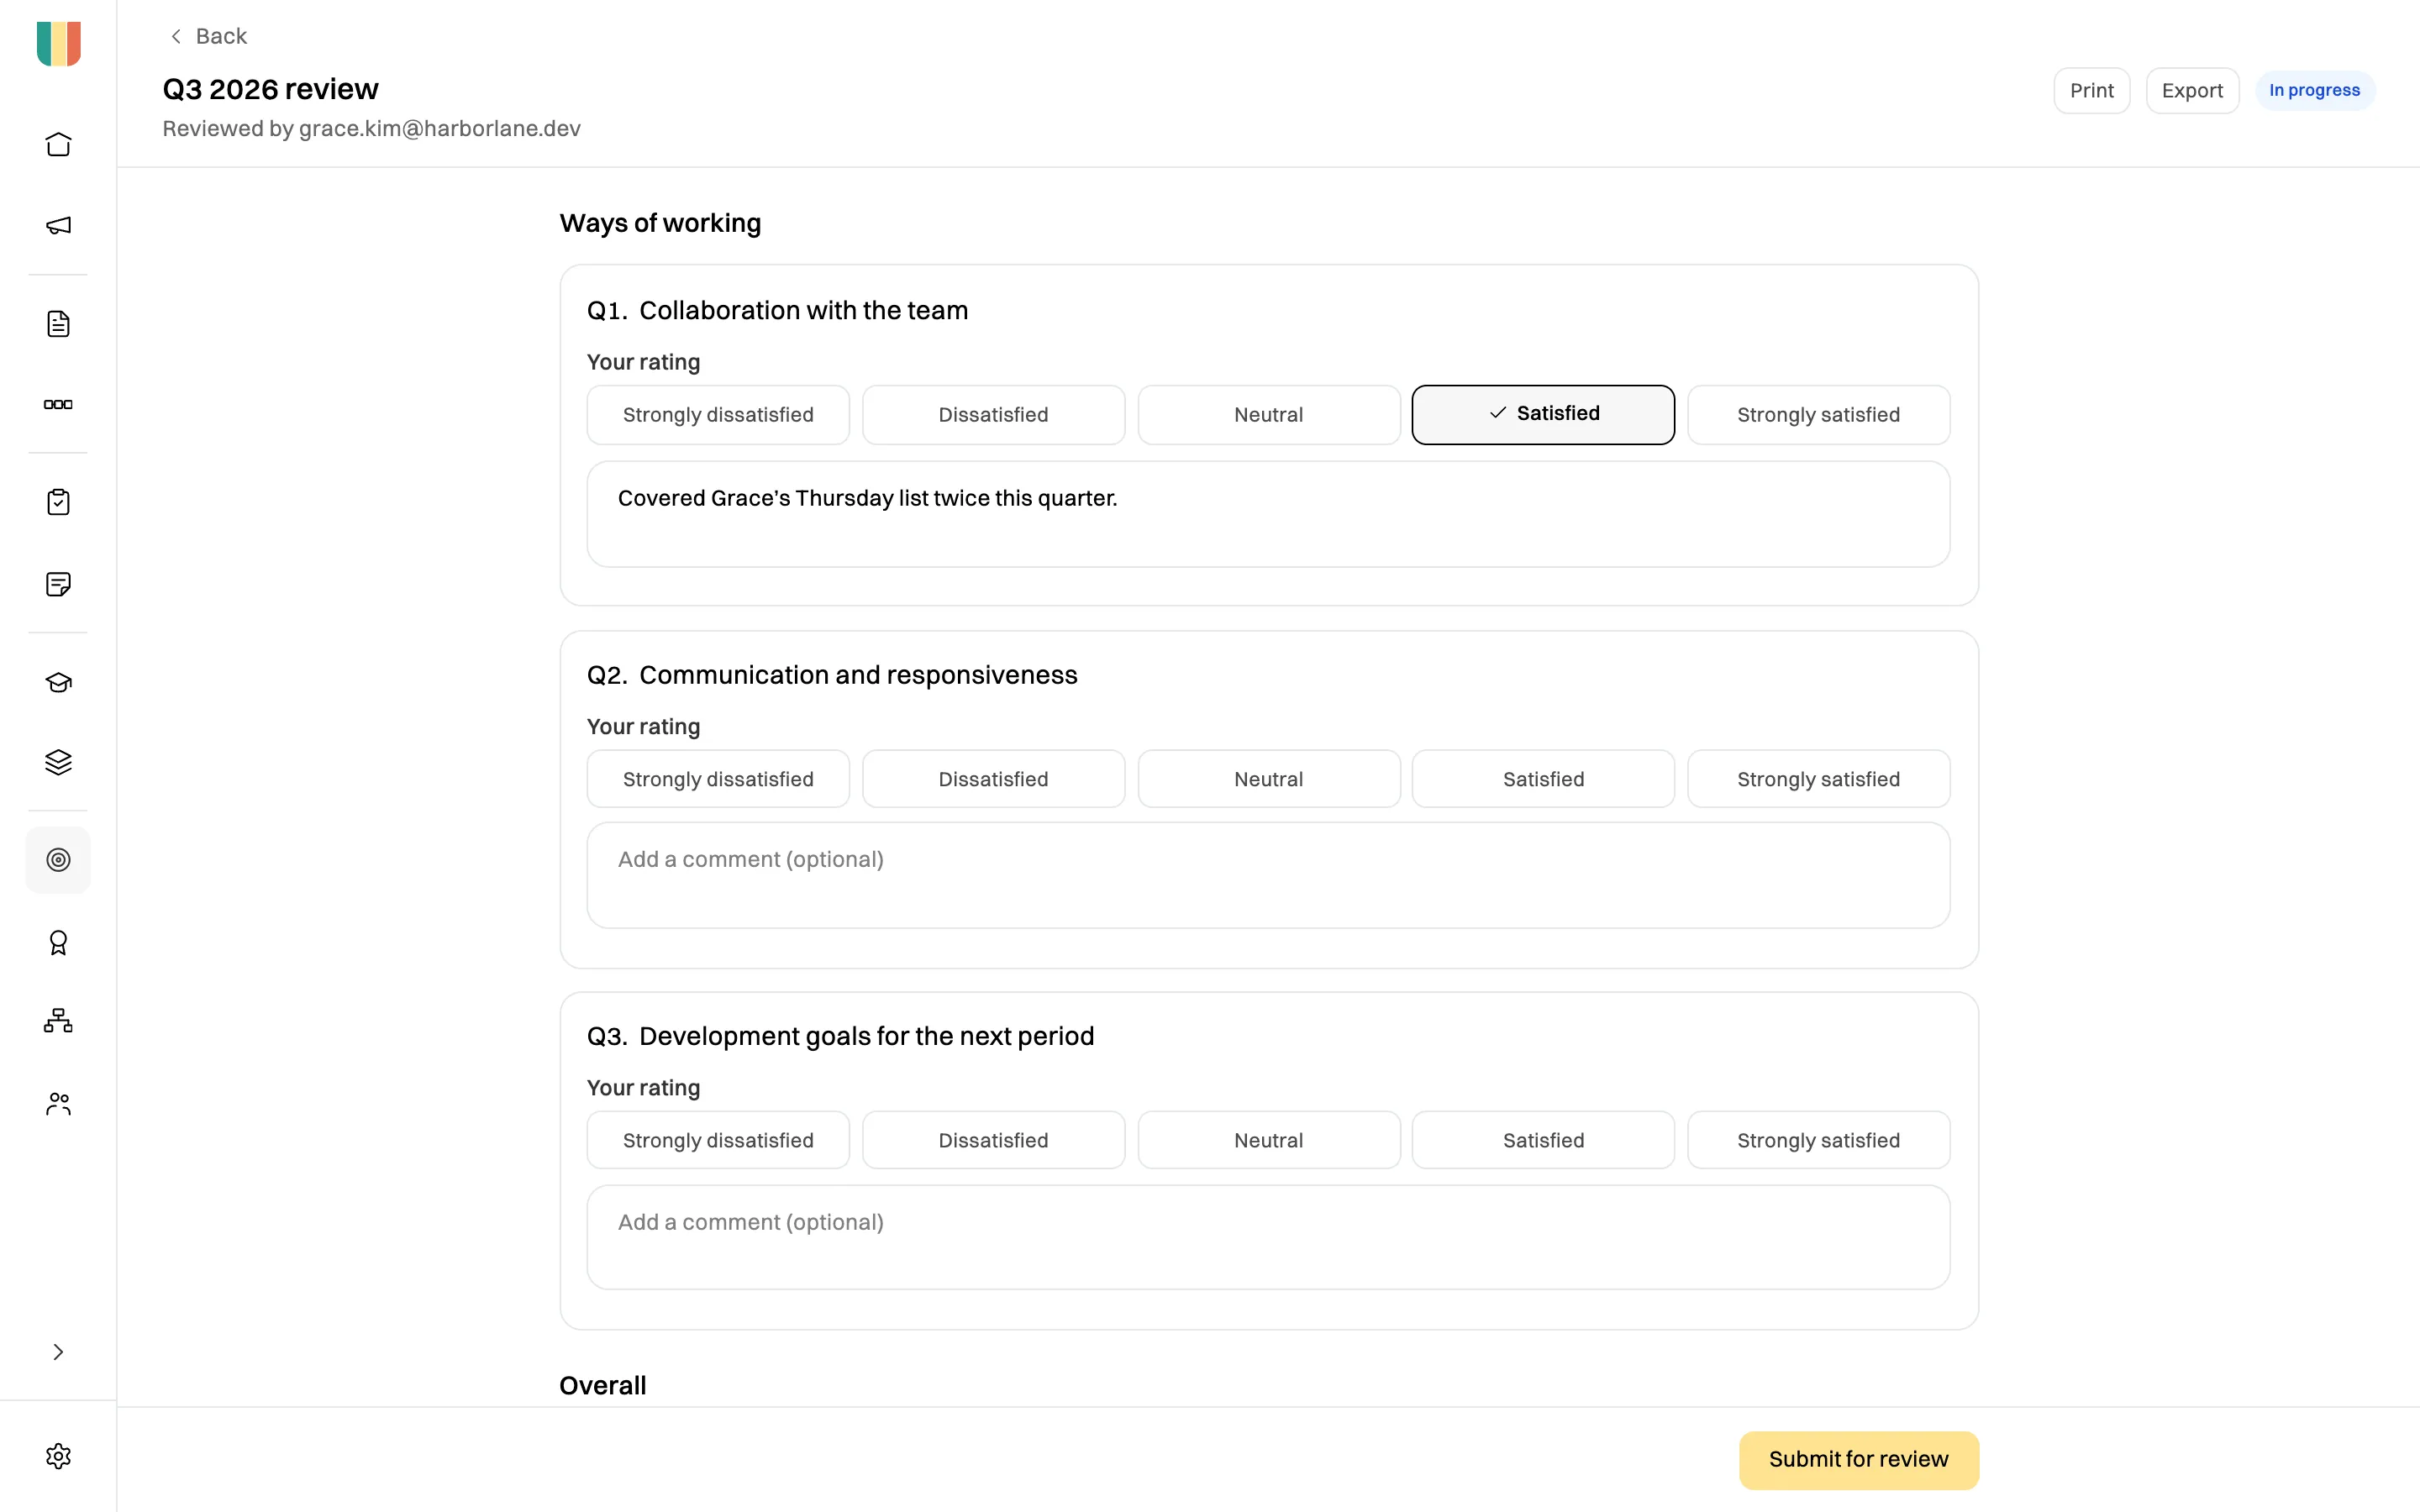Rate Q2 as Neutral

click(1268, 779)
